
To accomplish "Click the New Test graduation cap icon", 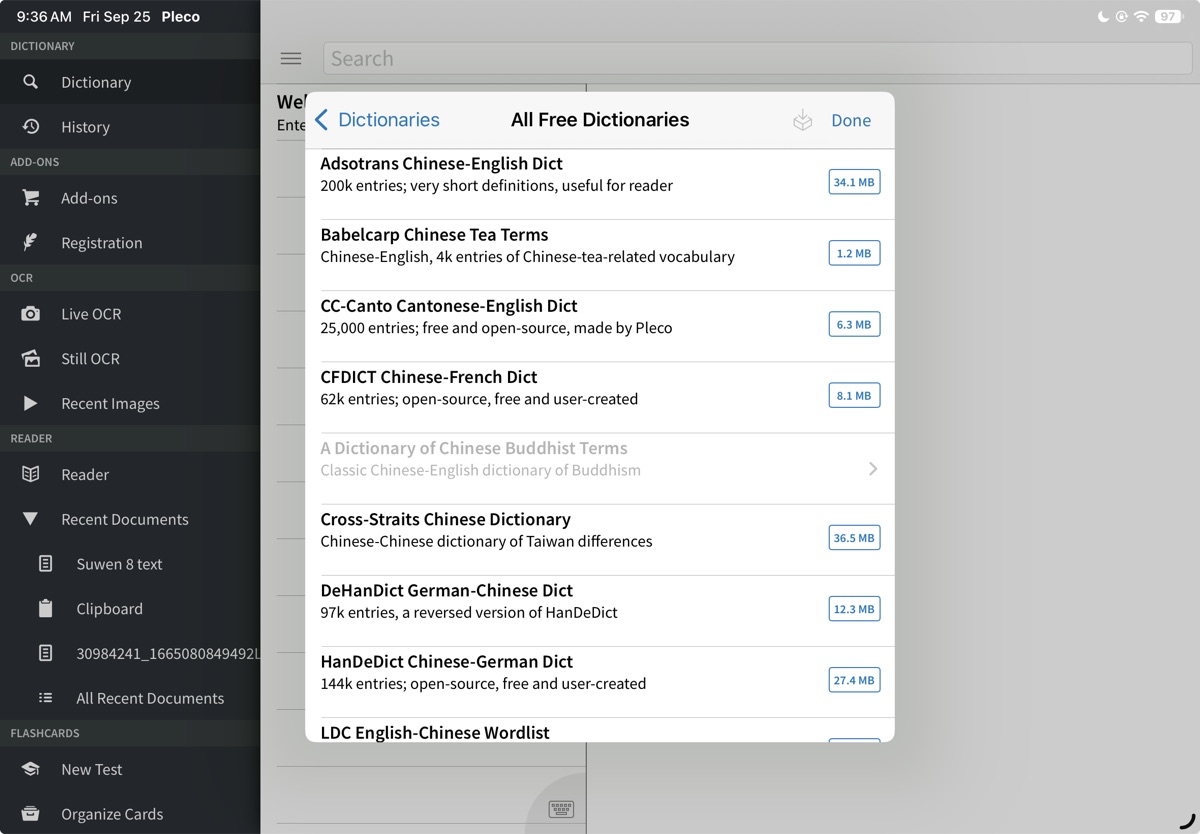I will [31, 769].
